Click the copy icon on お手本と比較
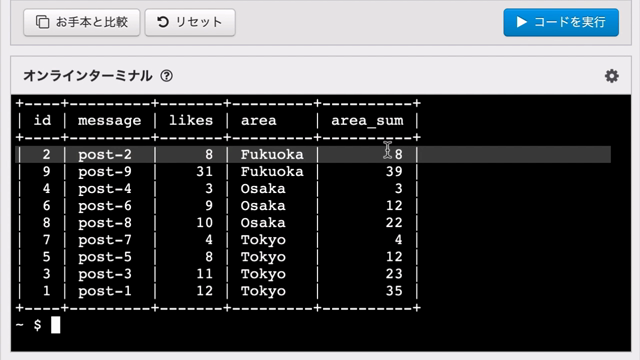Screen dimensions: 640x360 coord(42,22)
